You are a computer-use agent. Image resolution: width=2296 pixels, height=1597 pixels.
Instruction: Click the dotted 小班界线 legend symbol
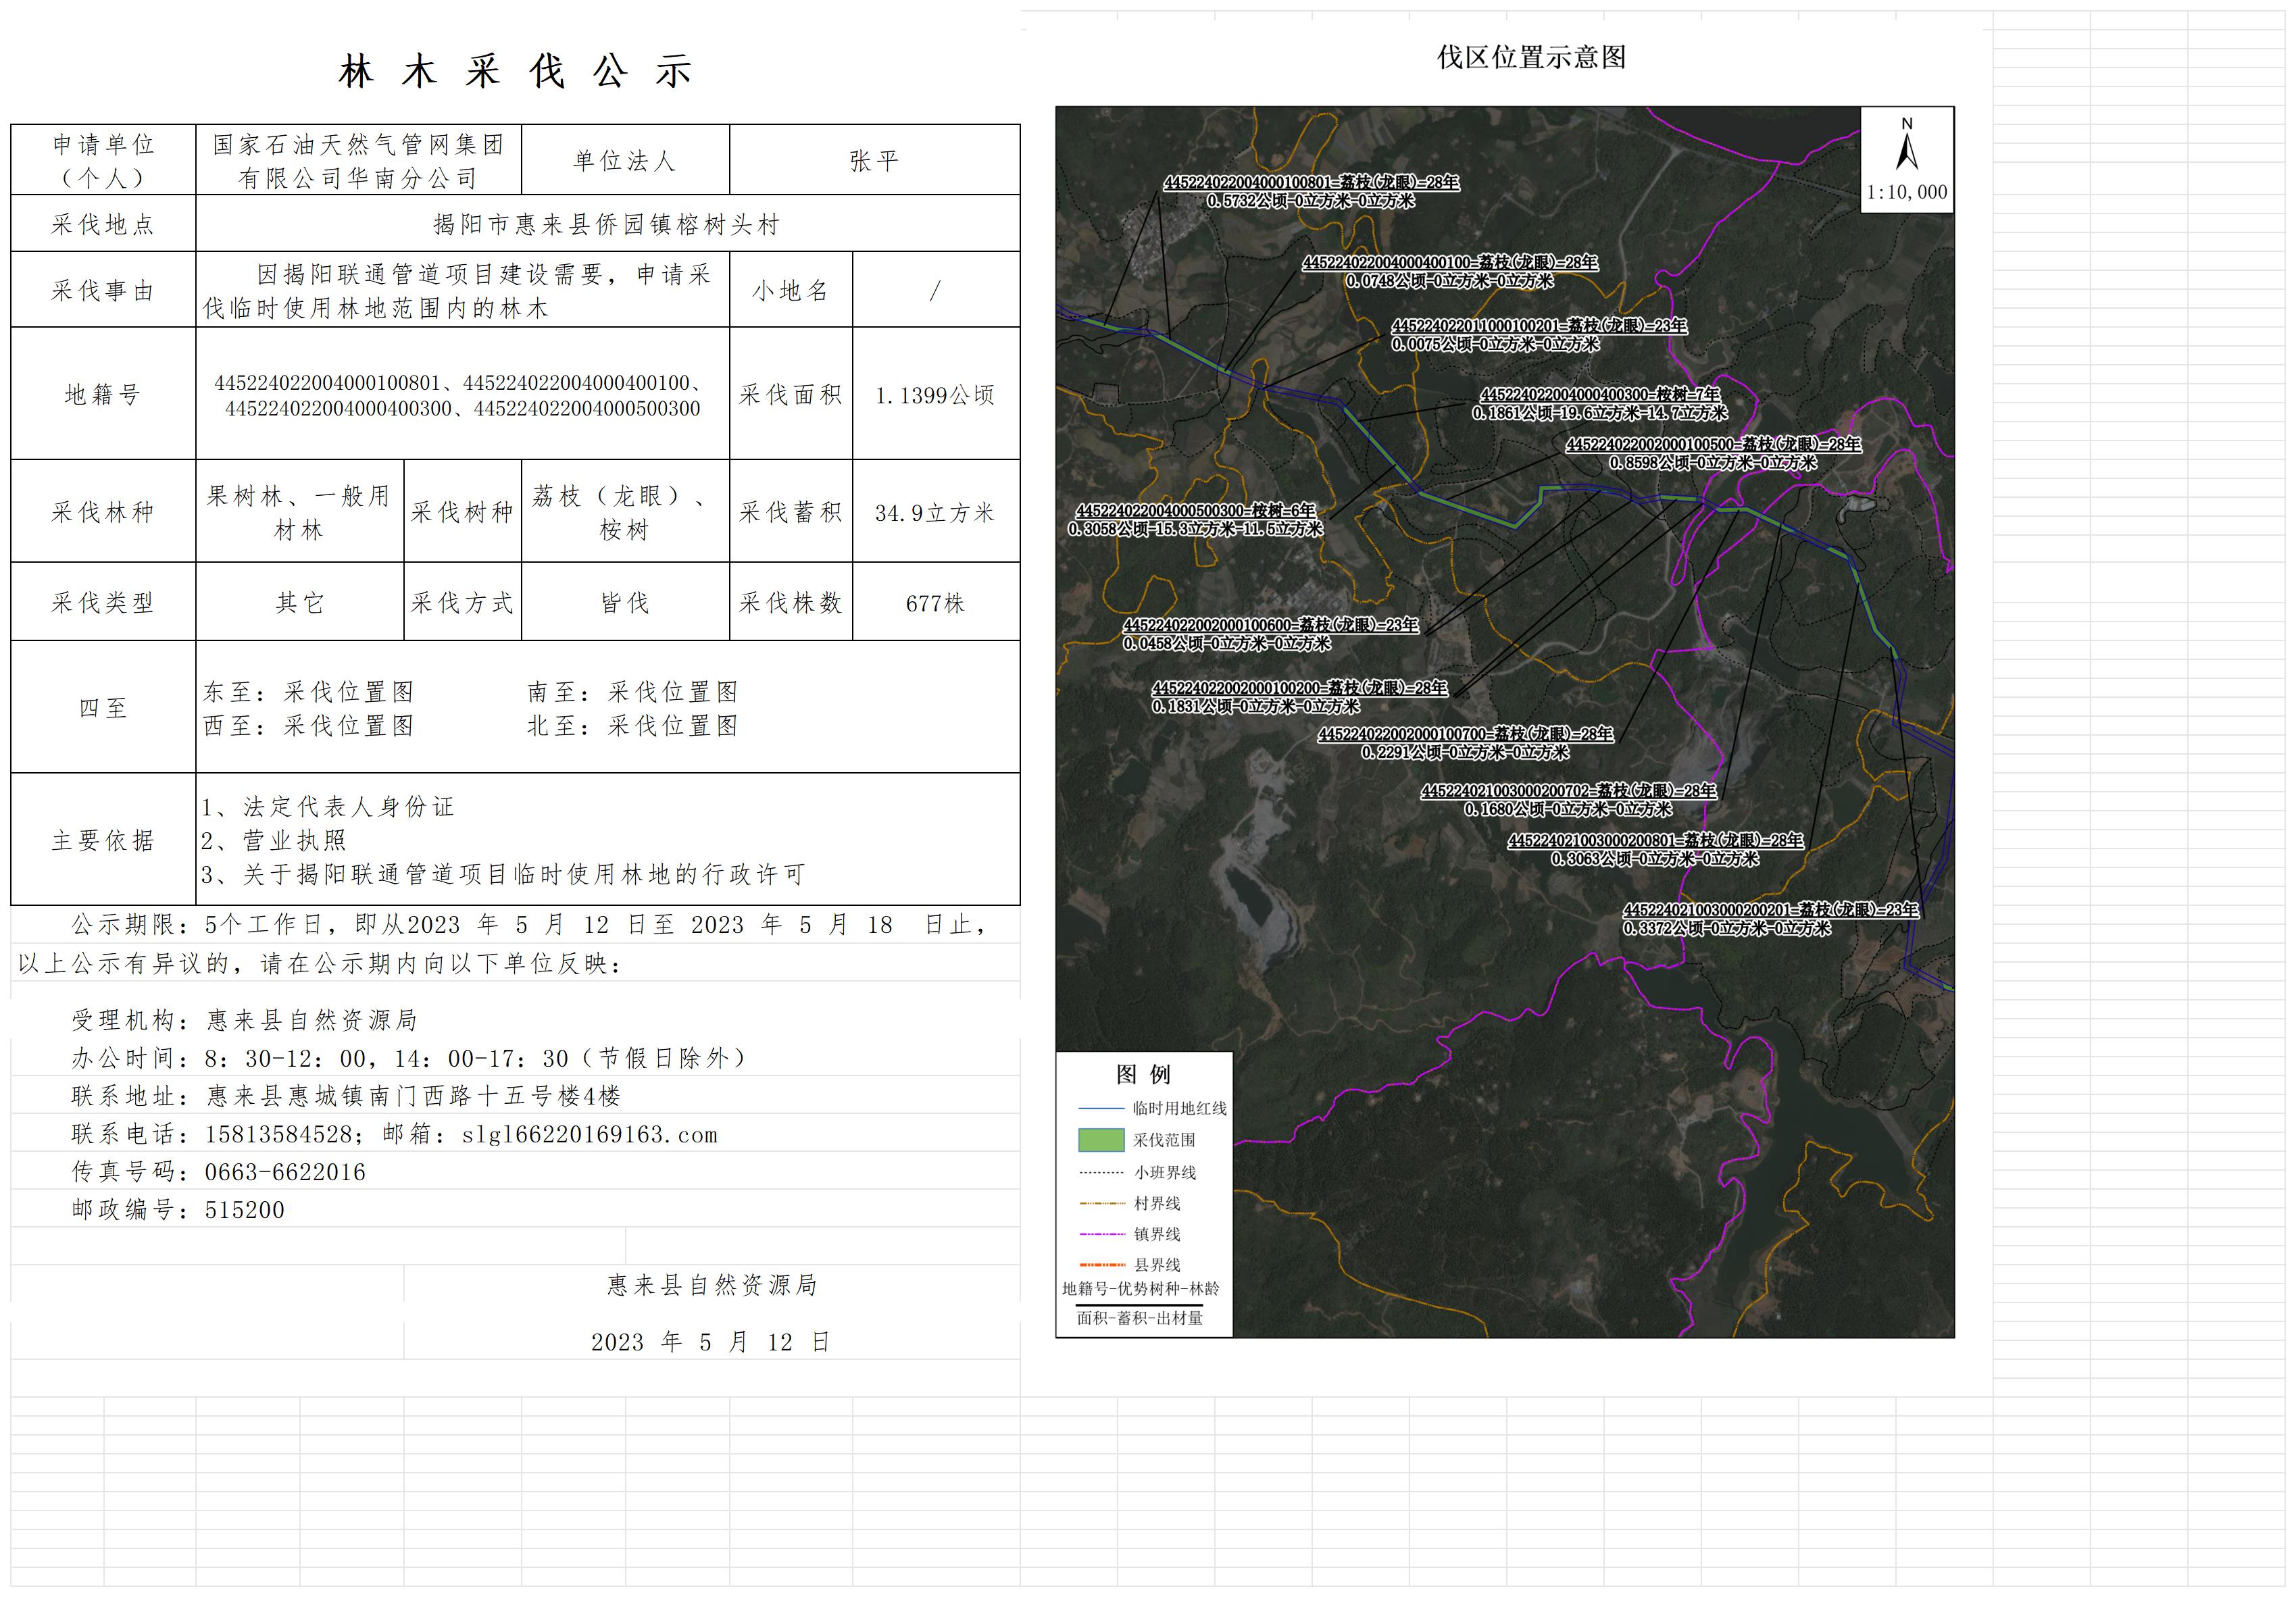click(1101, 1172)
